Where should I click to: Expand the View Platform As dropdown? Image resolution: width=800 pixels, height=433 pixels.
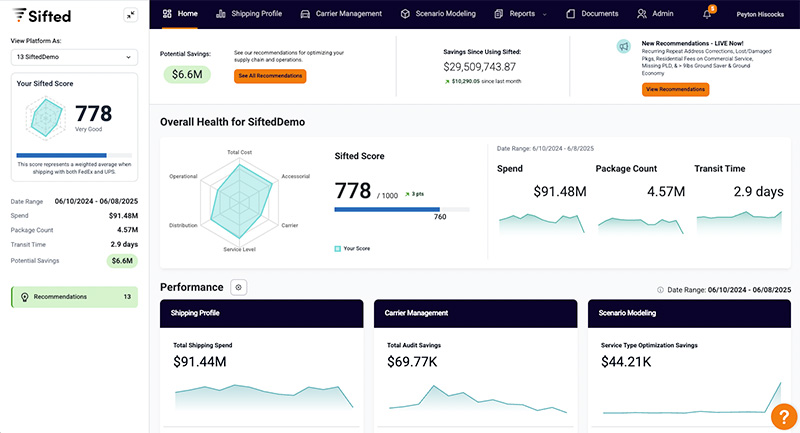(x=74, y=58)
